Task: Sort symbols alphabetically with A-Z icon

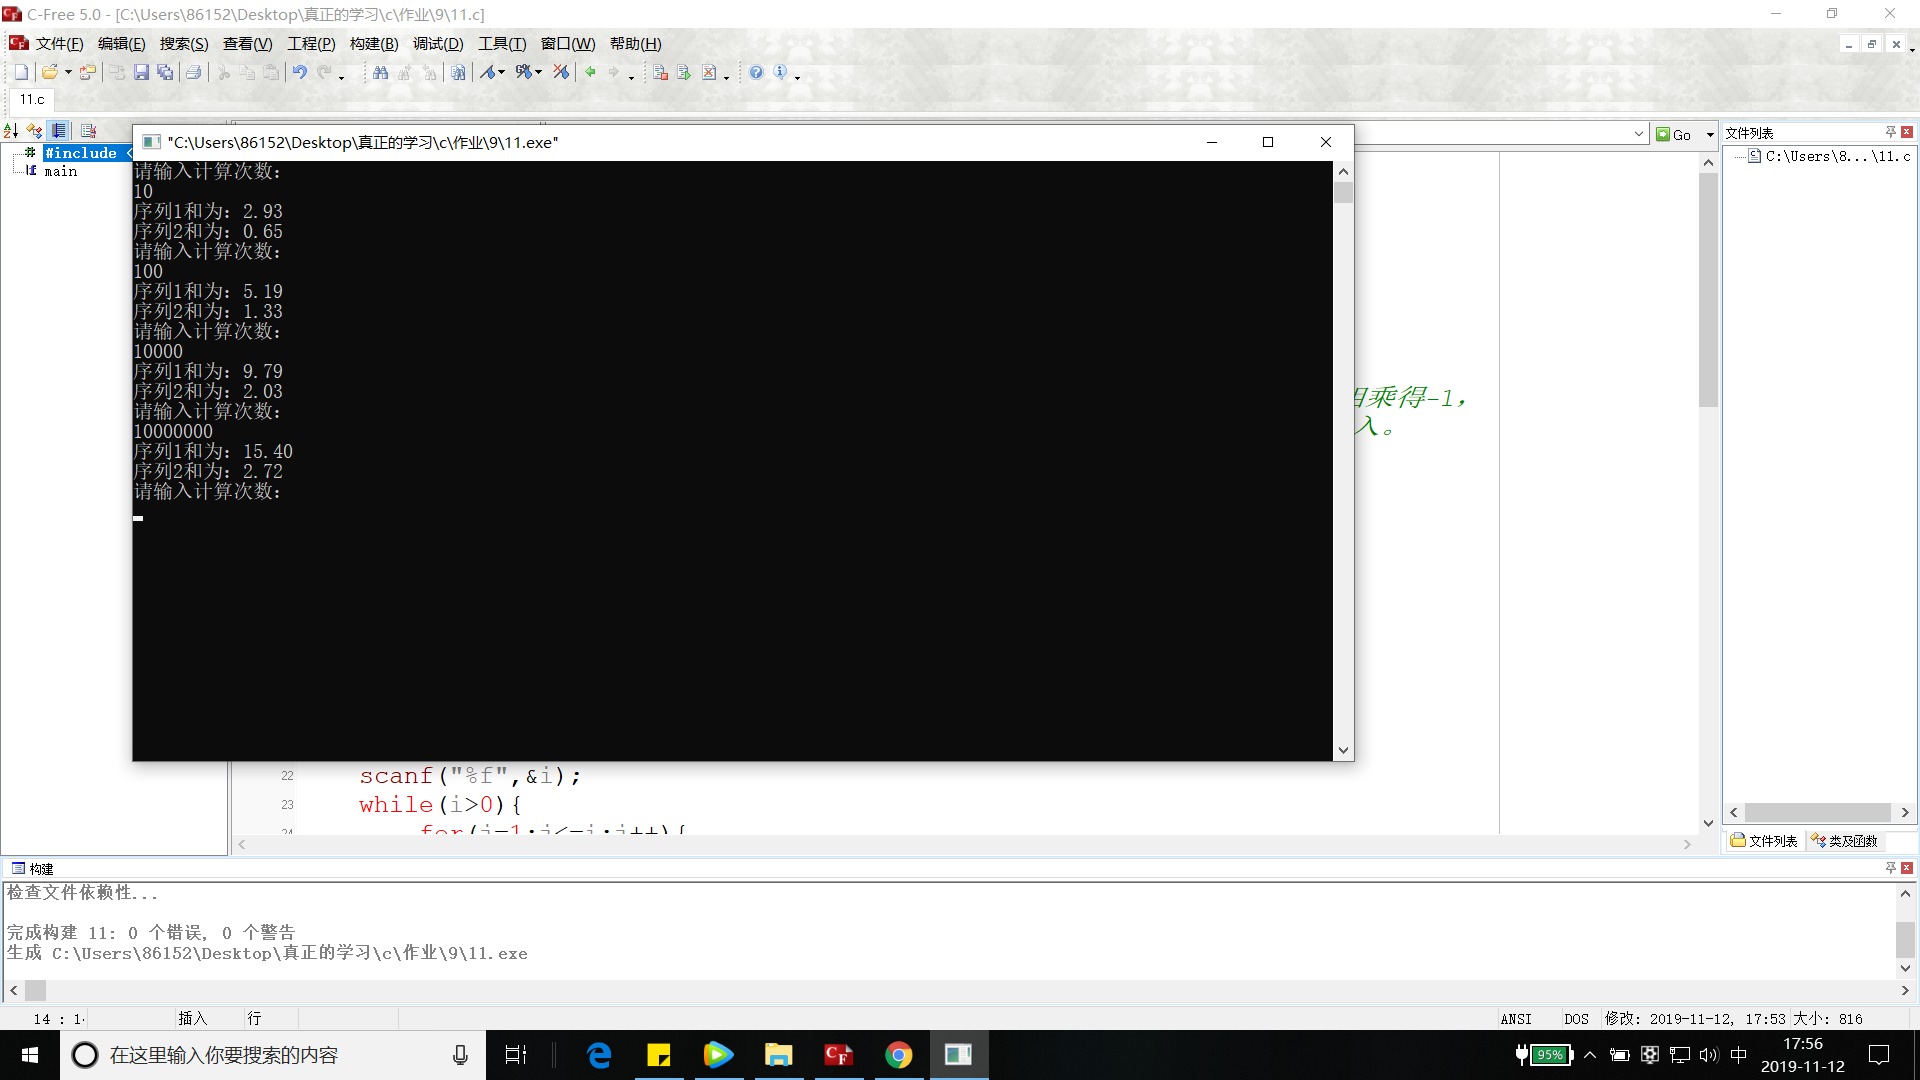Action: tap(11, 131)
